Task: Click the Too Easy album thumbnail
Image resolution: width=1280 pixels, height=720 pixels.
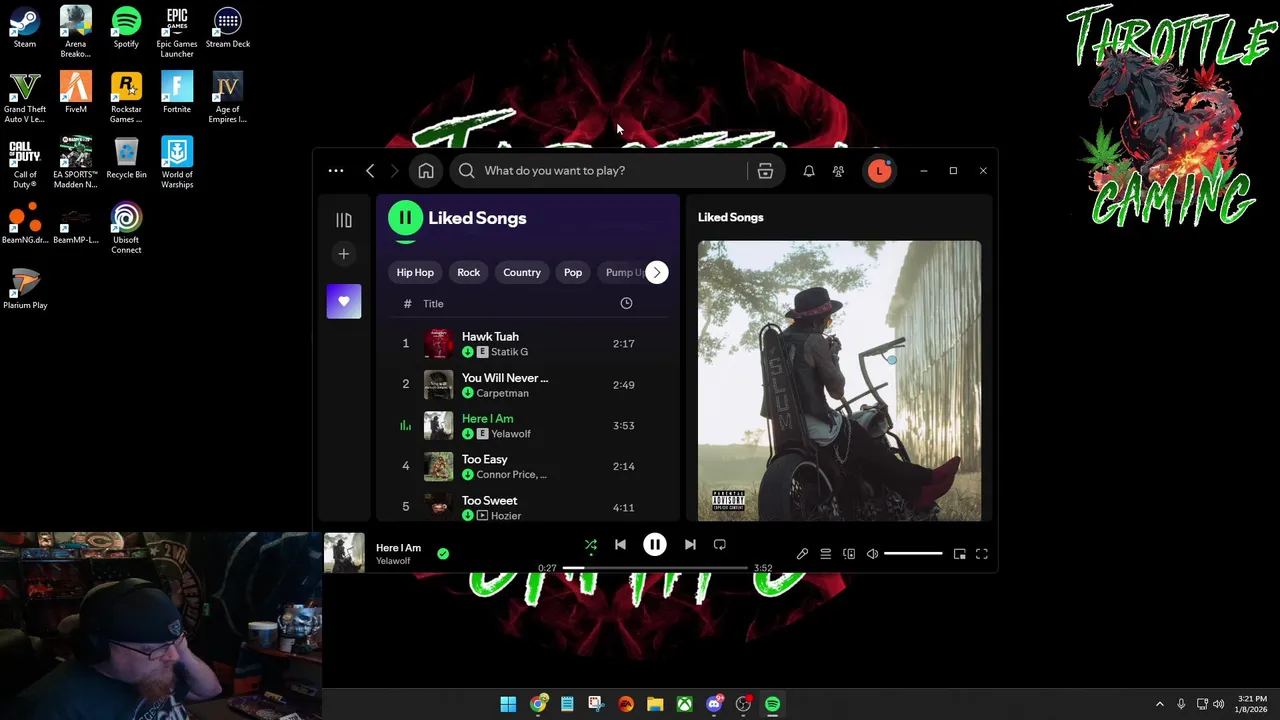Action: click(x=438, y=467)
